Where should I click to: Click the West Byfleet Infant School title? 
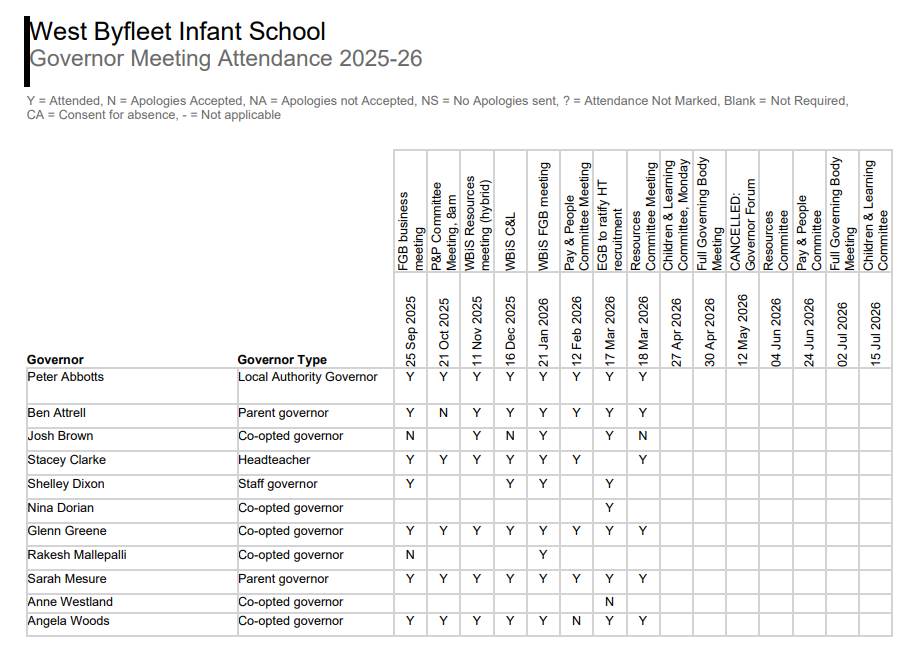pos(178,31)
